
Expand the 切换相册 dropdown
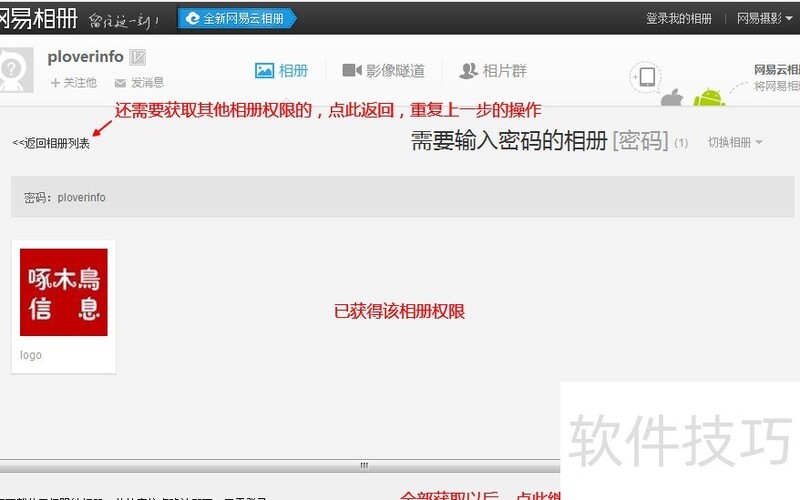click(x=735, y=142)
